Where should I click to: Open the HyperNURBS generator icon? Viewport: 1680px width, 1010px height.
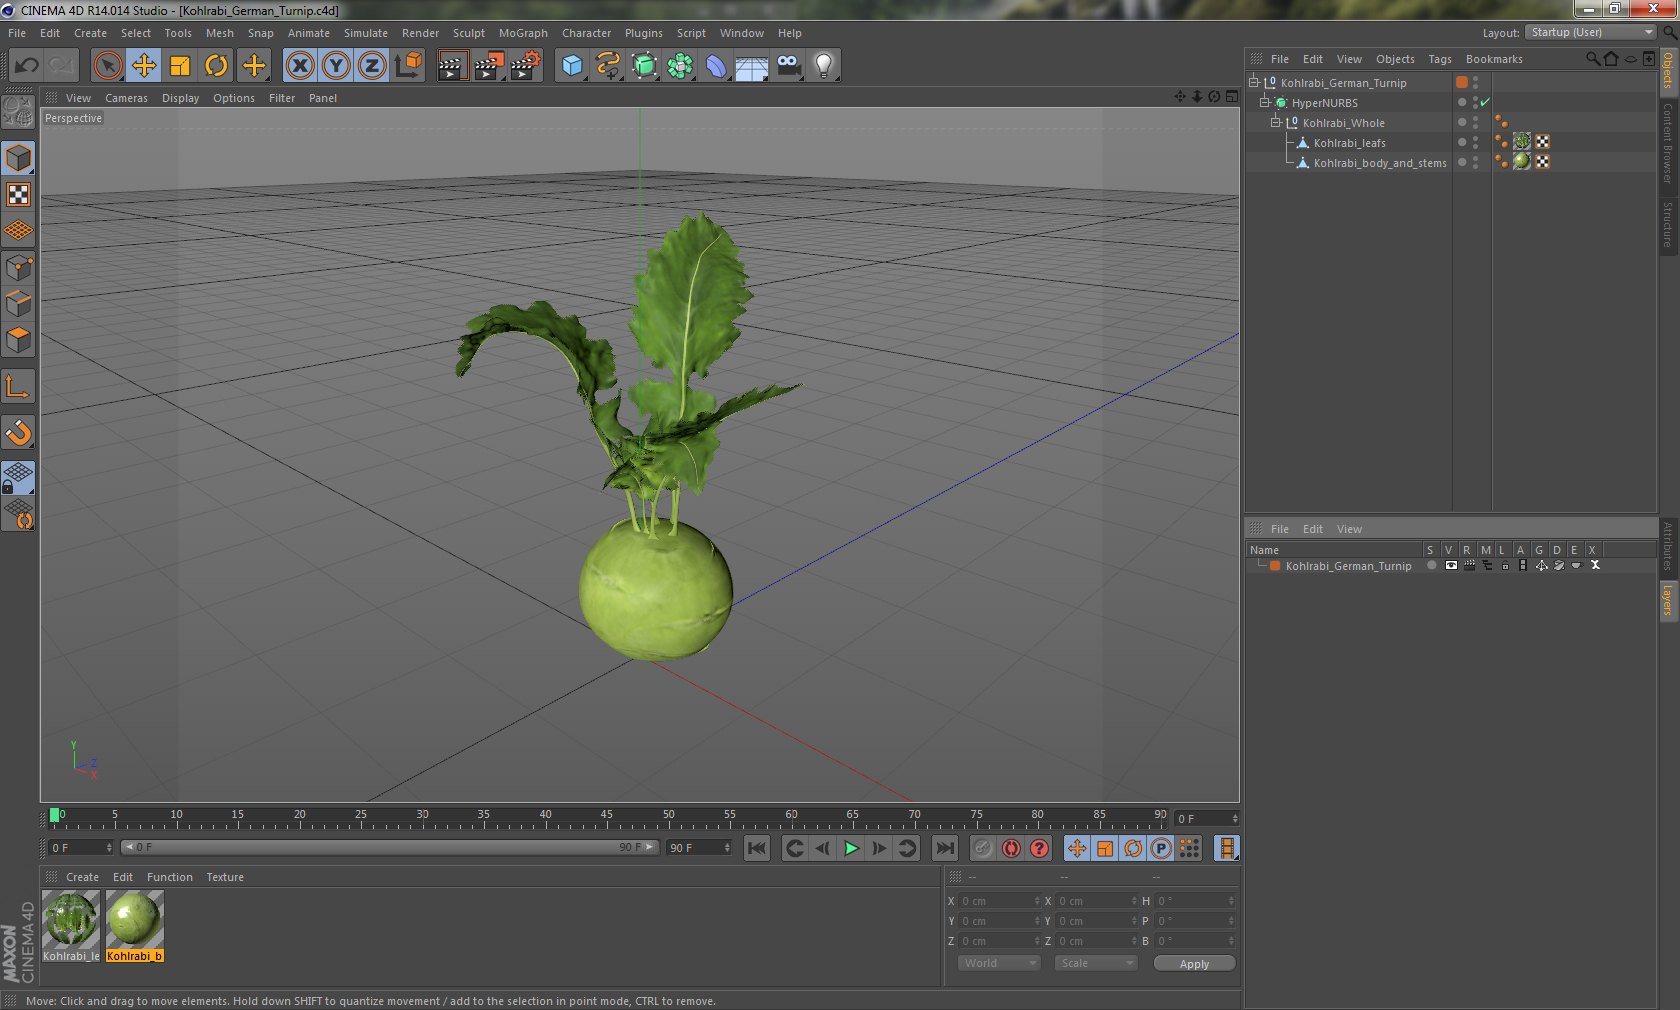tap(644, 66)
